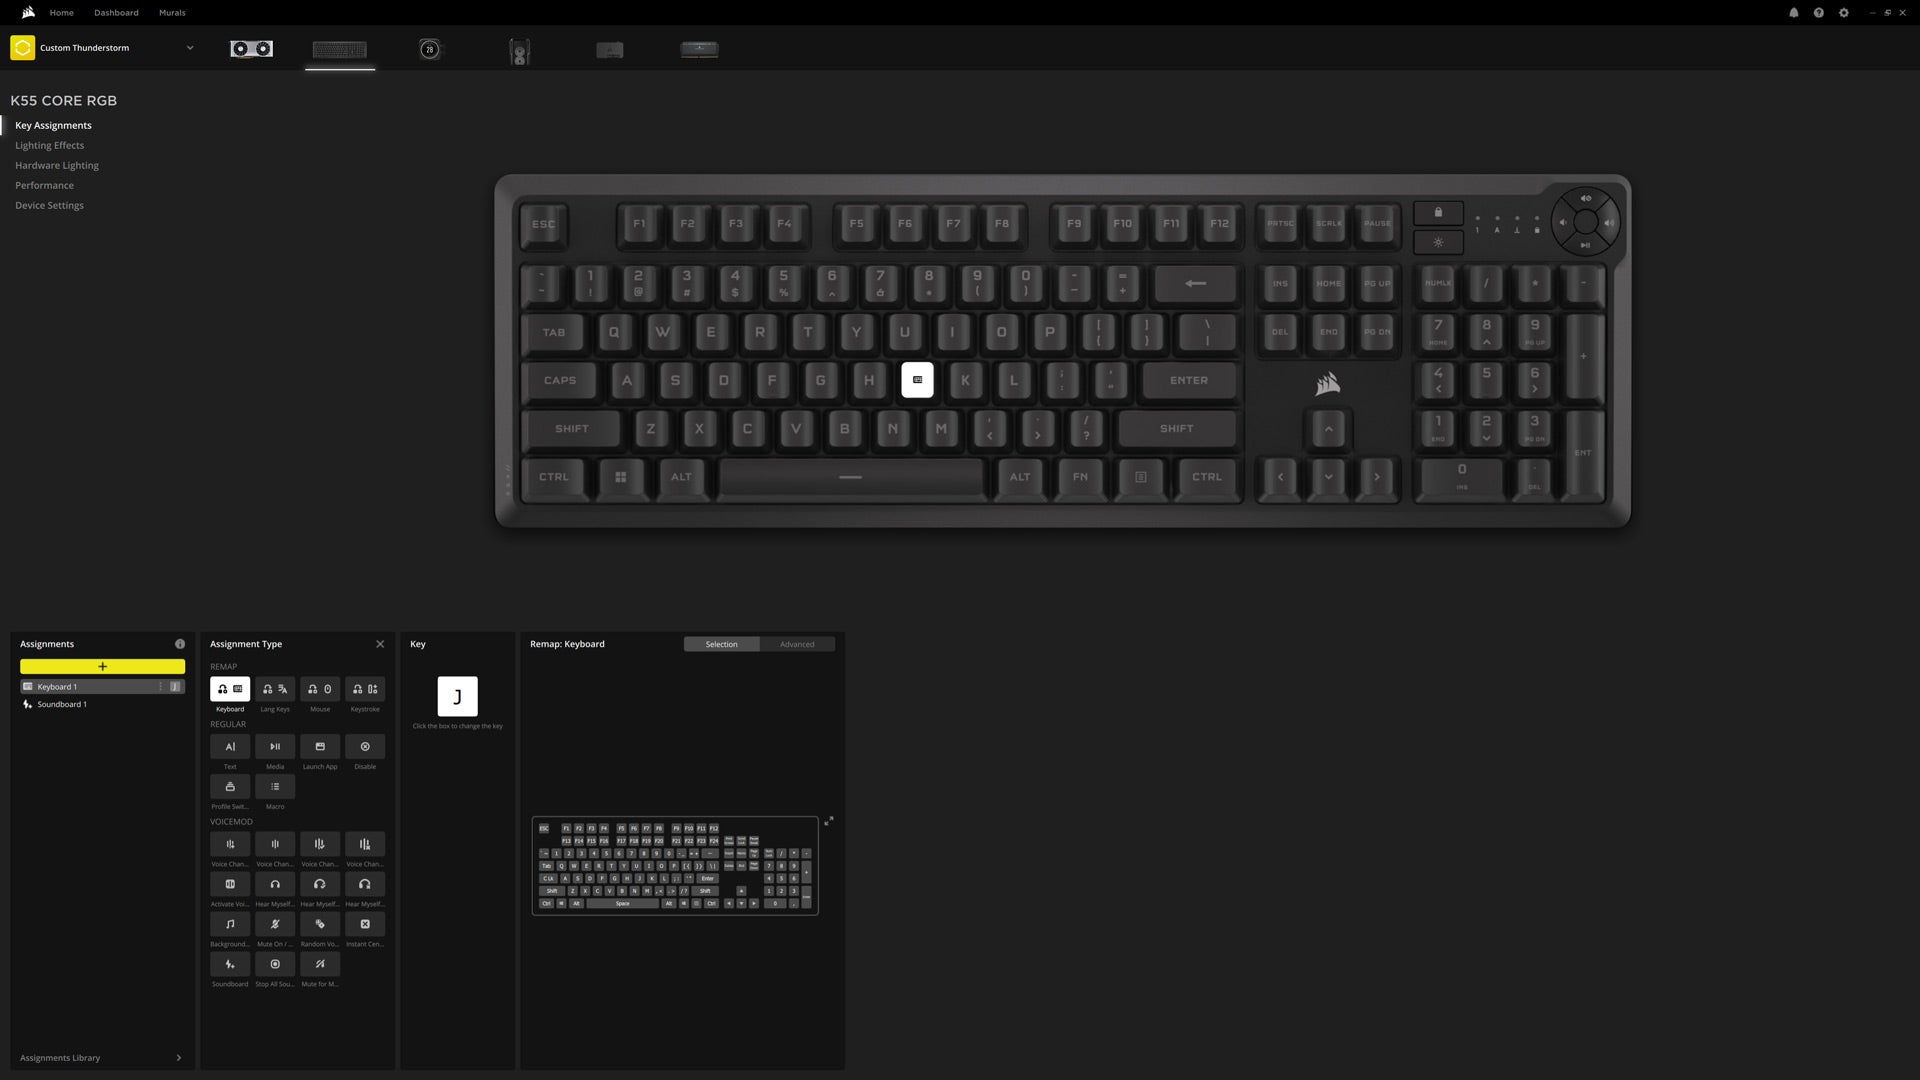Image resolution: width=1920 pixels, height=1080 pixels.
Task: Select the Profile Switch assignment icon
Action: [230, 787]
